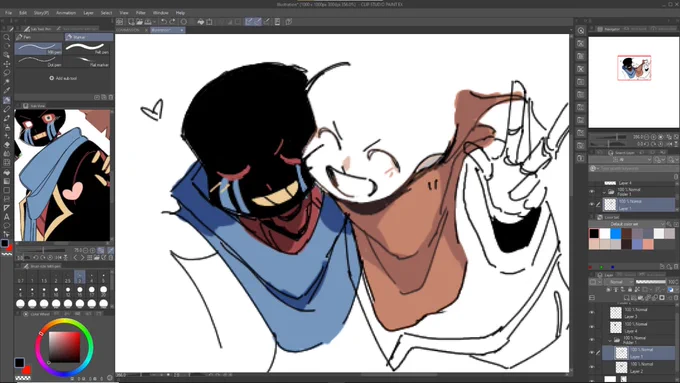The width and height of the screenshot is (680, 383).
Task: Collapse Folder 1 in the Layer panel
Action: click(610, 340)
